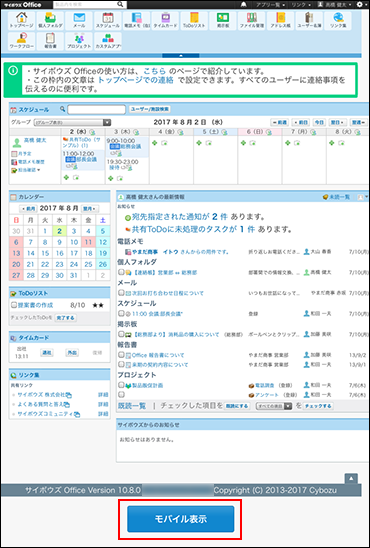The width and height of the screenshot is (370, 548).
Task: Check the 製品販促計画 project checkbox
Action: 121,385
